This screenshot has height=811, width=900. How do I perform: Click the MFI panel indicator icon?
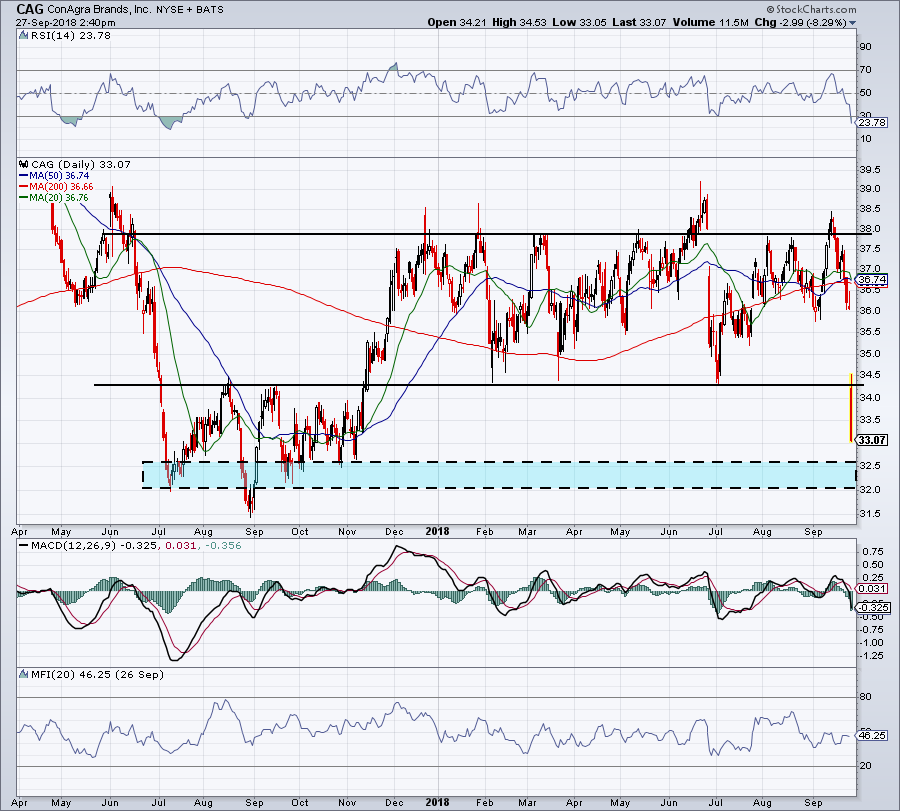tap(23, 674)
